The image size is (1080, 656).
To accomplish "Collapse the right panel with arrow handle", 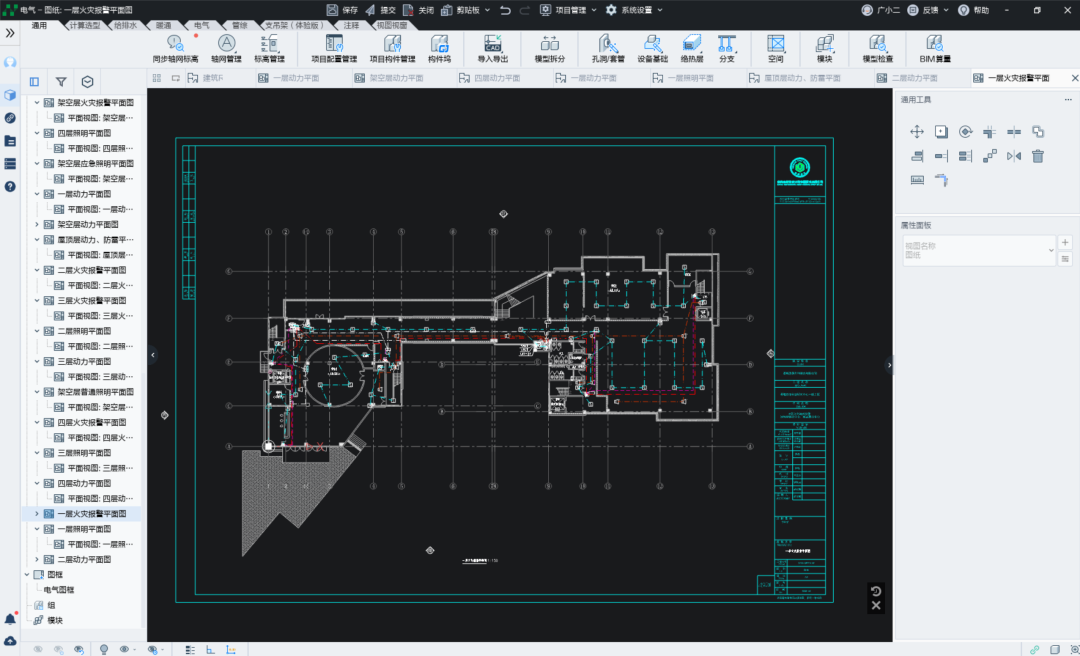I will [x=889, y=365].
